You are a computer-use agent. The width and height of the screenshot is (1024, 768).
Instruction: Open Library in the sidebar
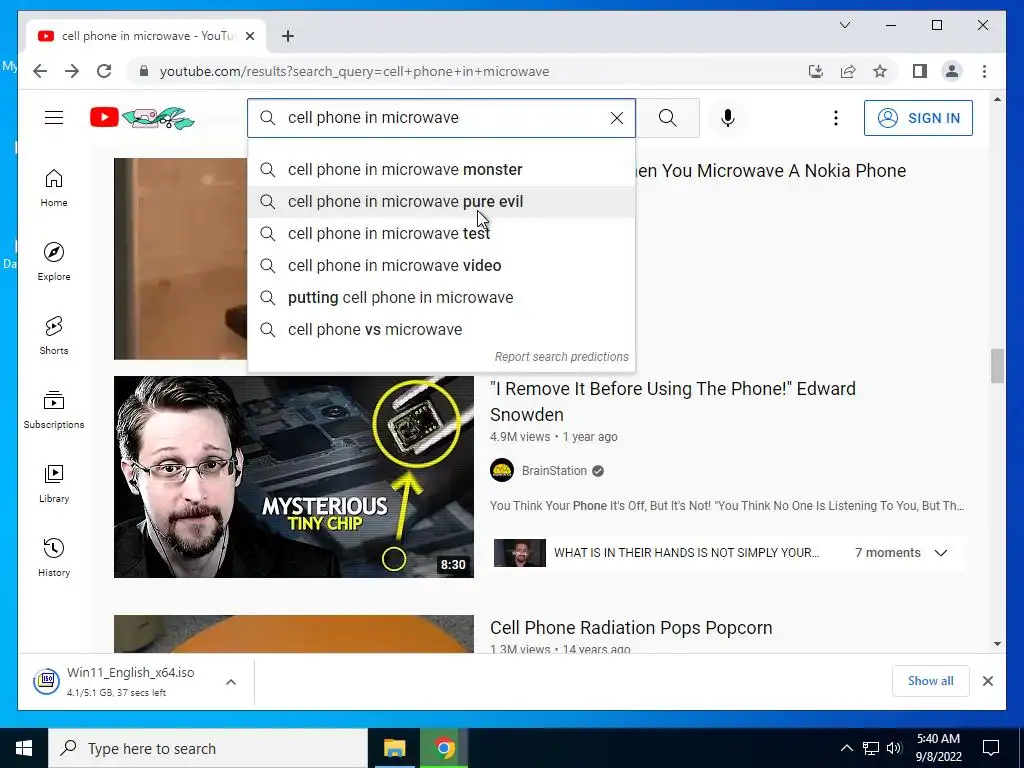point(54,483)
